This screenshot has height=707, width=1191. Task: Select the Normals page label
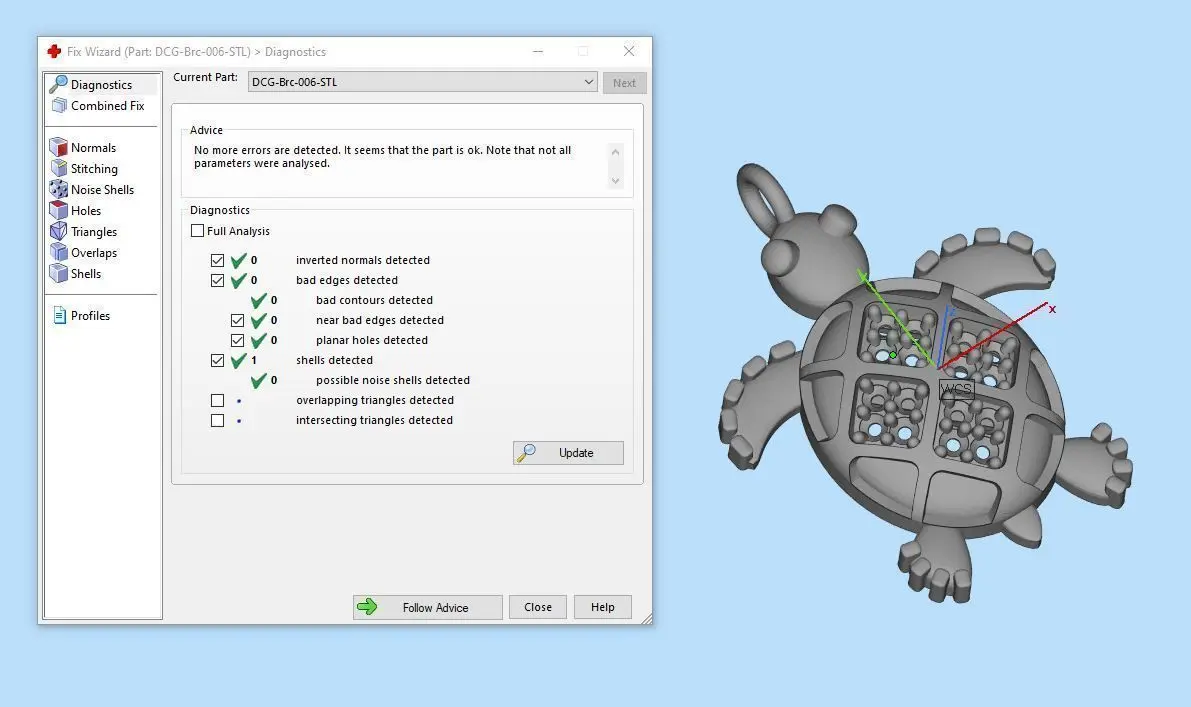[93, 147]
